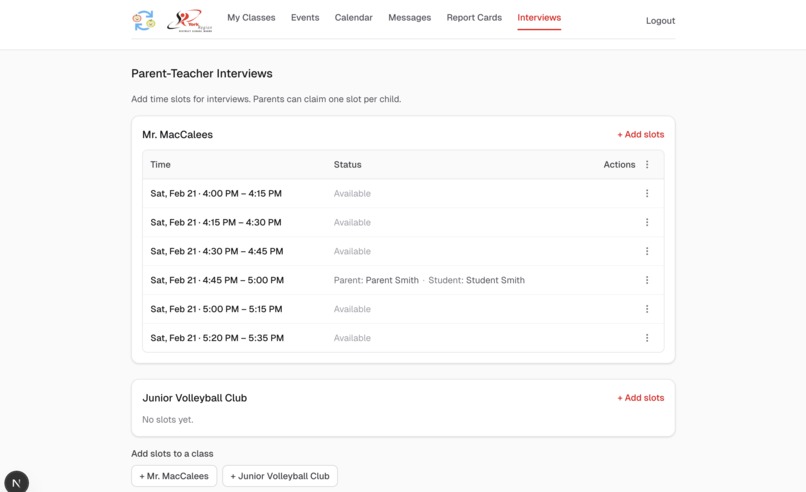806x492 pixels.
Task: Select slot Sat, Feb 21 5:00 PM – 5:15 PM
Action: tap(216, 308)
